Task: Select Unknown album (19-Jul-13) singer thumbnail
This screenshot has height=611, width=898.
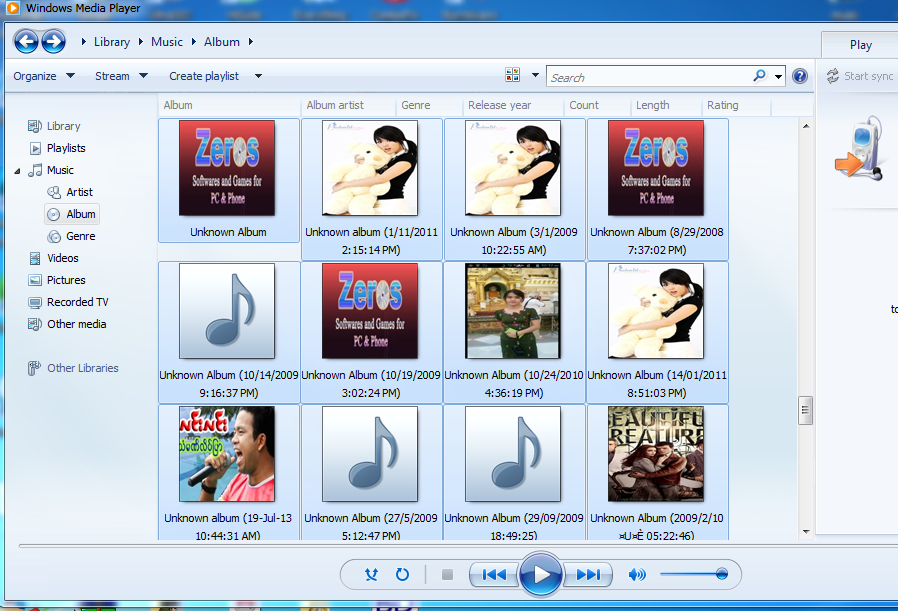Action: pyautogui.click(x=227, y=454)
